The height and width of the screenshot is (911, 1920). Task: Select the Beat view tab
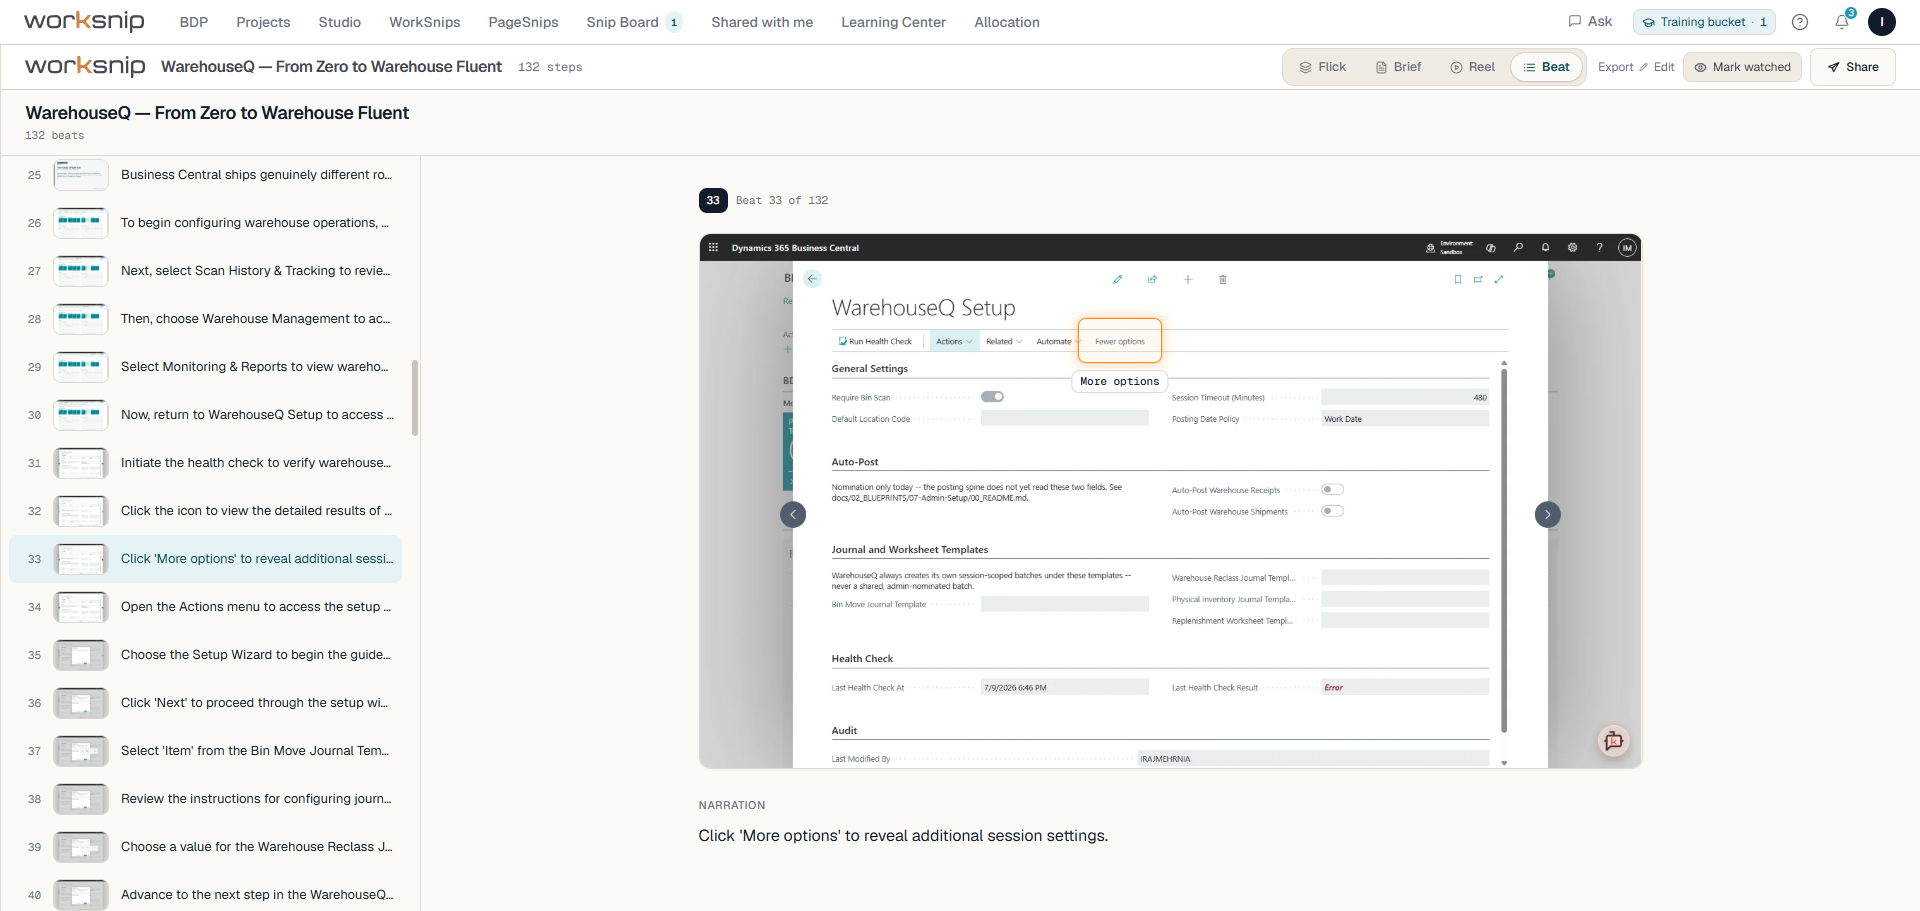coord(1546,67)
